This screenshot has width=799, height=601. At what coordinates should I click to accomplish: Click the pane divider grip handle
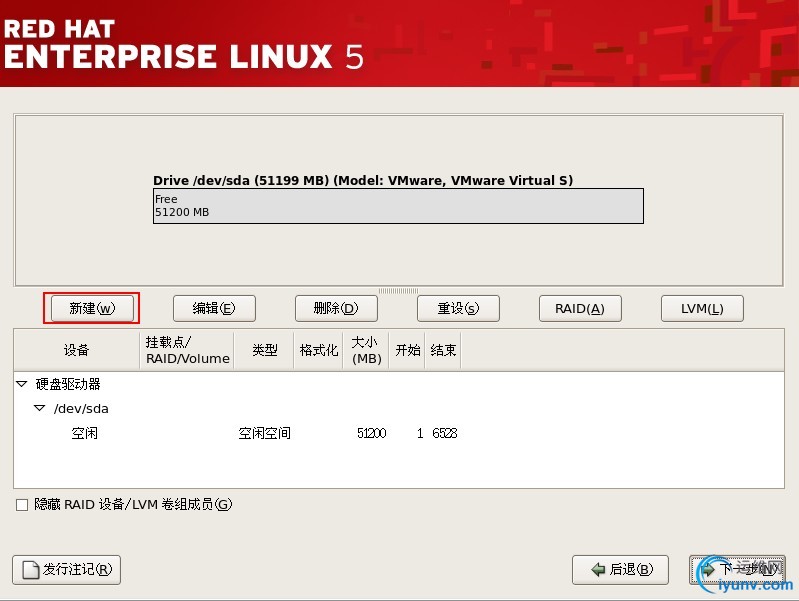click(398, 291)
